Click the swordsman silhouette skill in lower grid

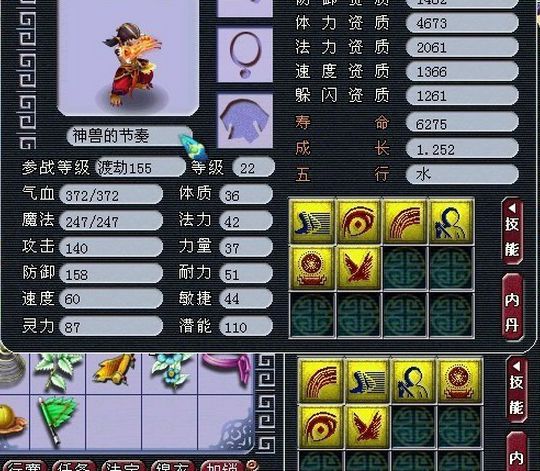click(x=413, y=381)
